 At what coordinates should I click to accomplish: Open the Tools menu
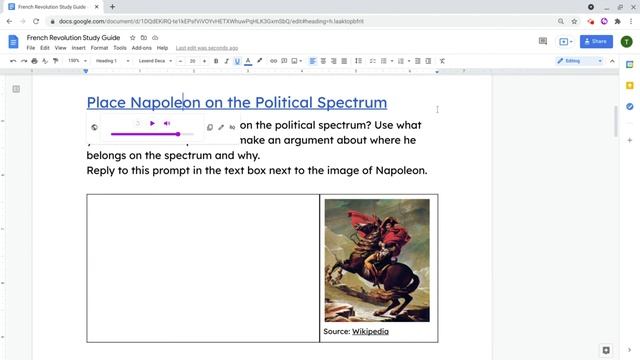(120, 48)
